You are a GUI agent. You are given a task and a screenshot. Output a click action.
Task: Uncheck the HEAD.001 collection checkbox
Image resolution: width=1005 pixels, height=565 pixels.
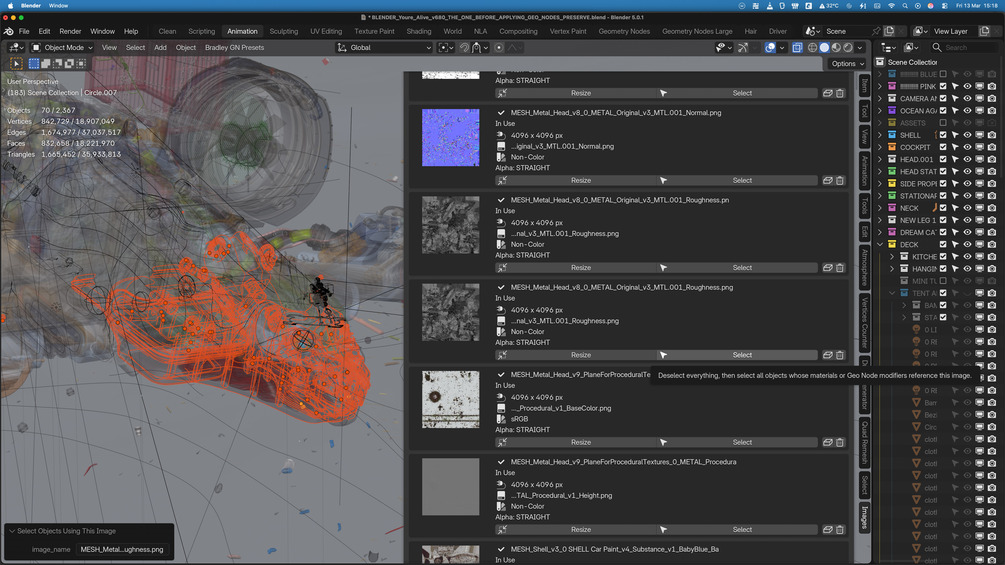(943, 160)
